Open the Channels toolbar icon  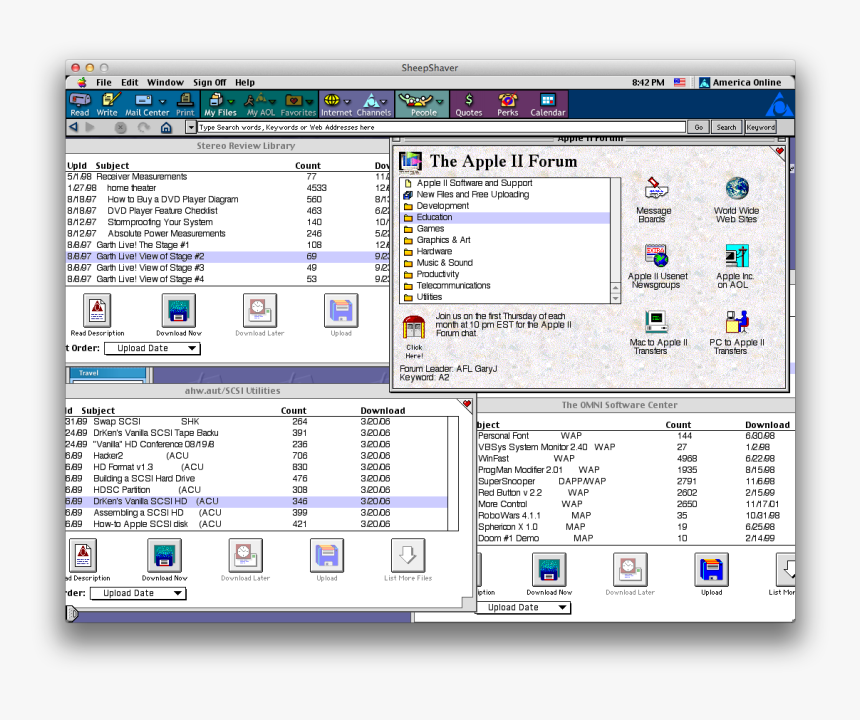[x=374, y=104]
